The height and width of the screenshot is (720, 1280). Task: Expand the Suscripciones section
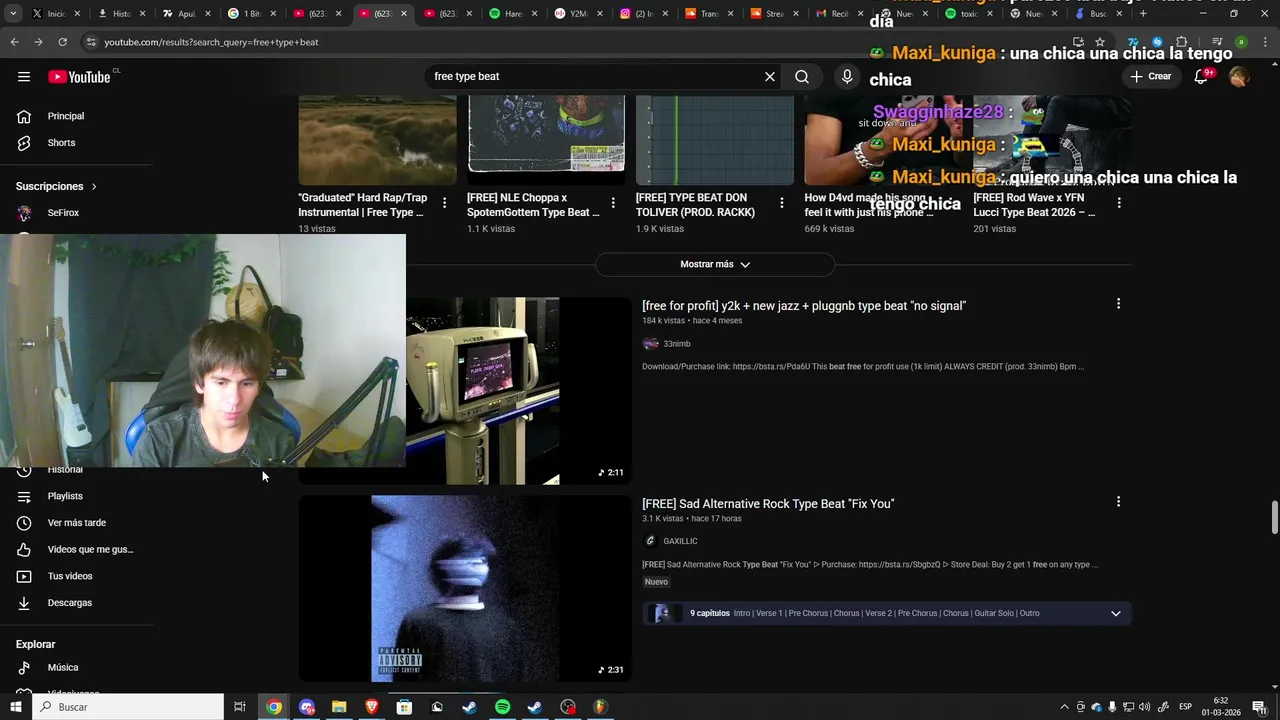57,186
